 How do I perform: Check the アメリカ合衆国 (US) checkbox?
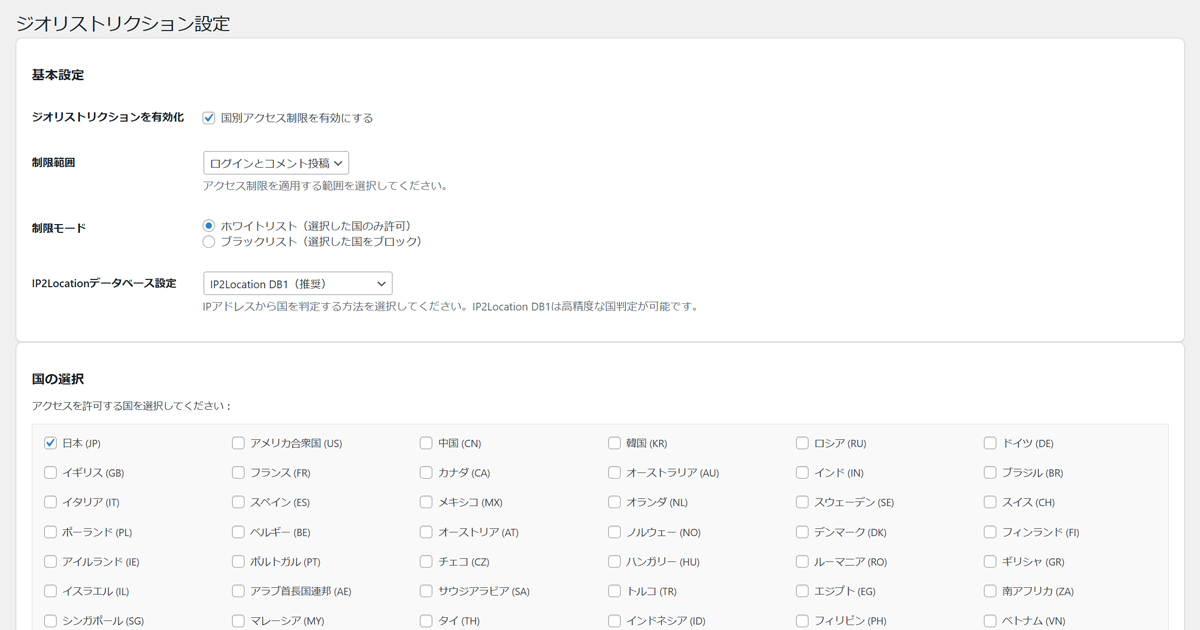click(x=238, y=443)
